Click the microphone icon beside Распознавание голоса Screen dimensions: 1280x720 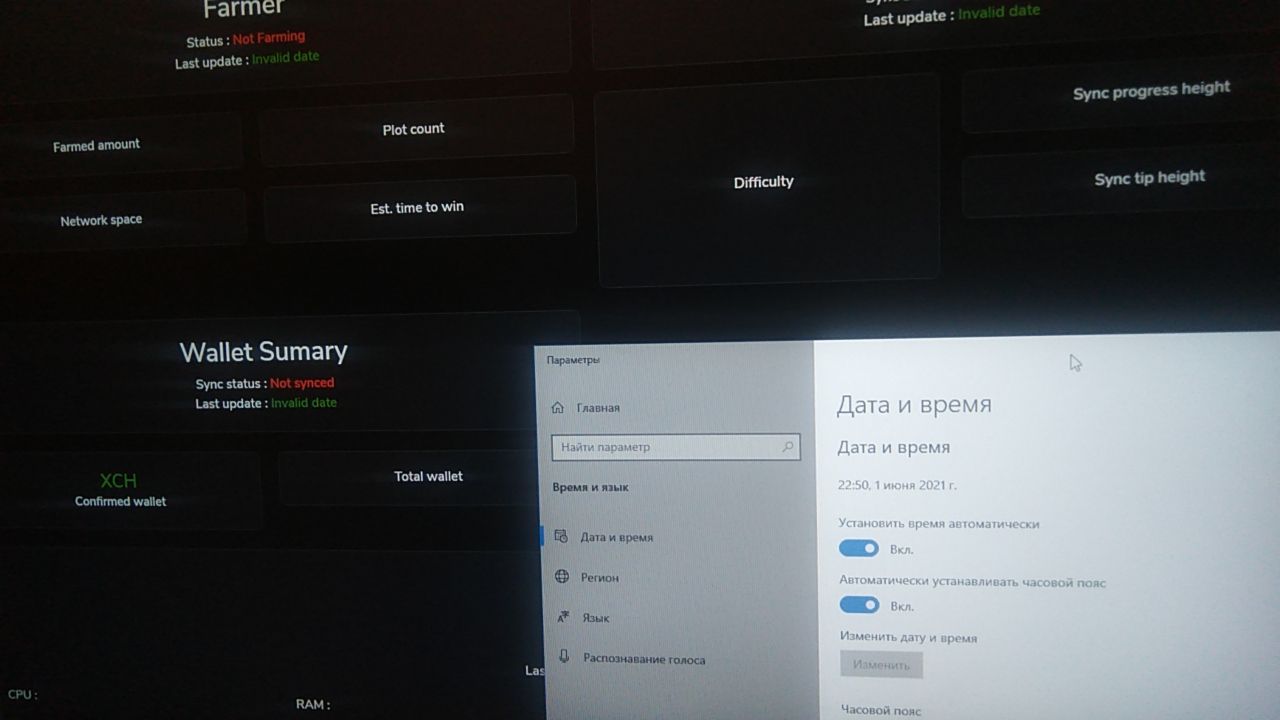(564, 657)
